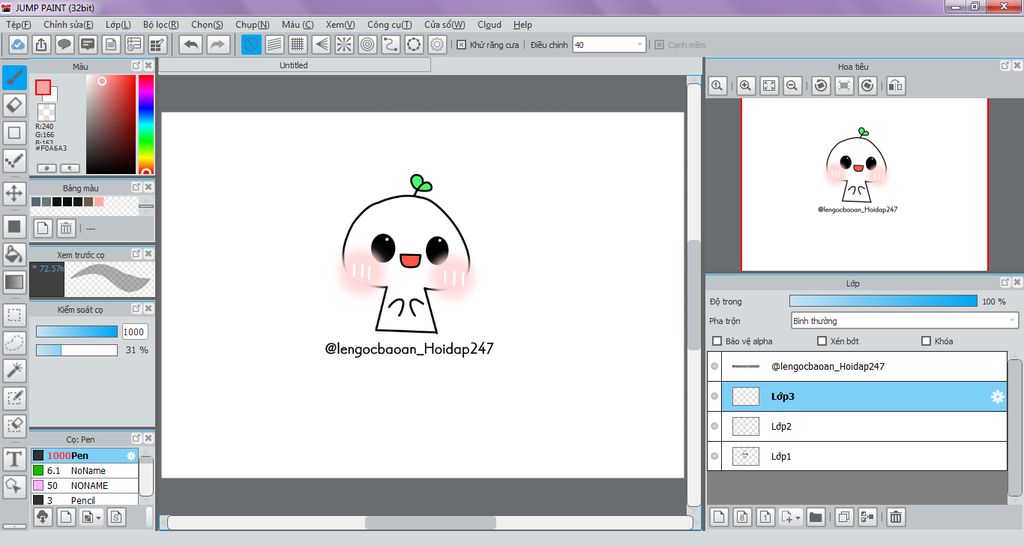Image resolution: width=1024 pixels, height=546 pixels.
Task: Open the add layer dropdown arrow
Action: [x=797, y=518]
